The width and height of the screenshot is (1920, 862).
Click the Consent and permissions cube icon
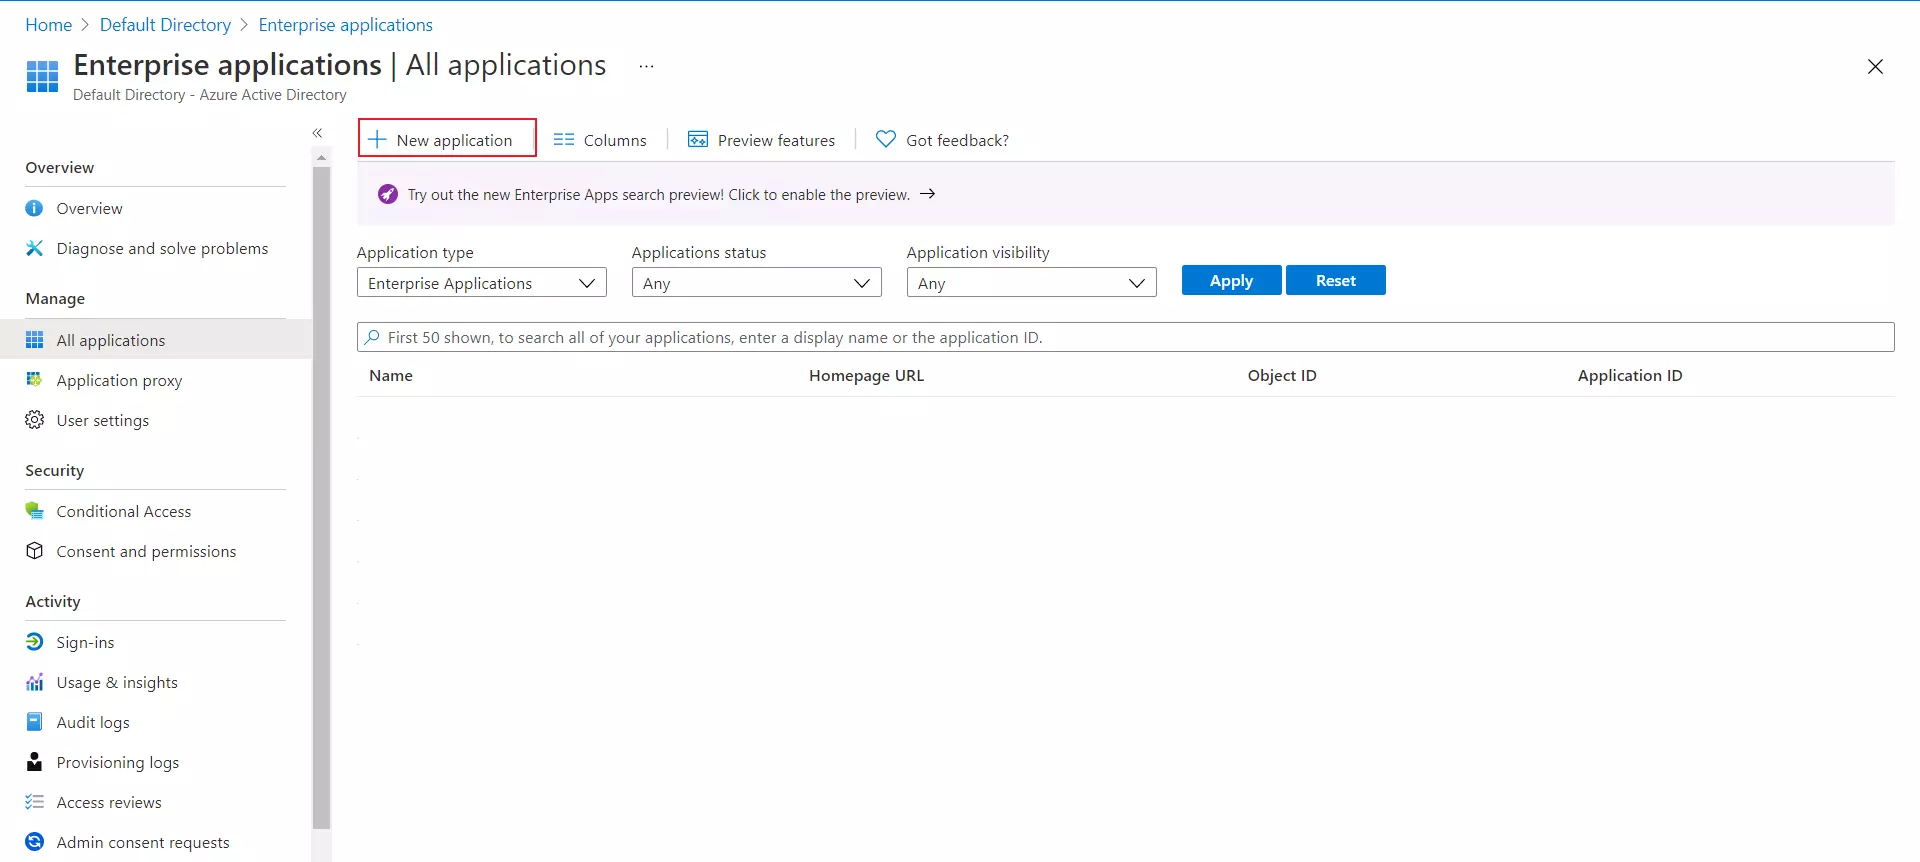(34, 551)
